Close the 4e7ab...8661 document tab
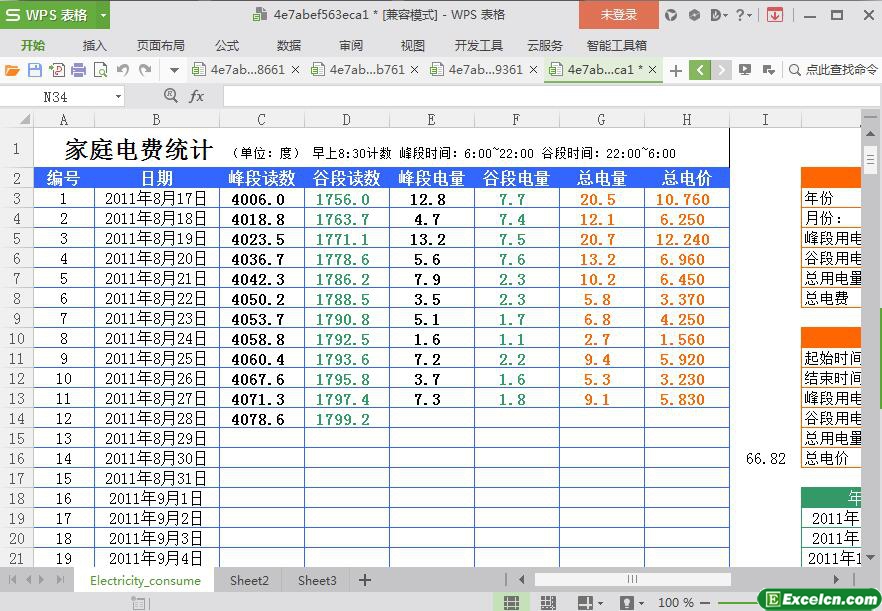882x611 pixels. (x=296, y=70)
